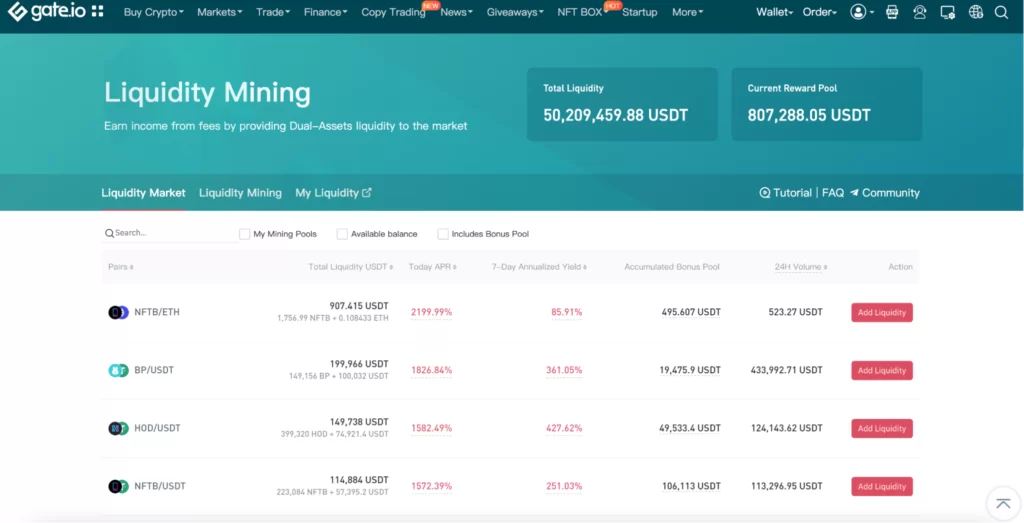
Task: Click the scroll-to-top arrow button
Action: 1003,503
